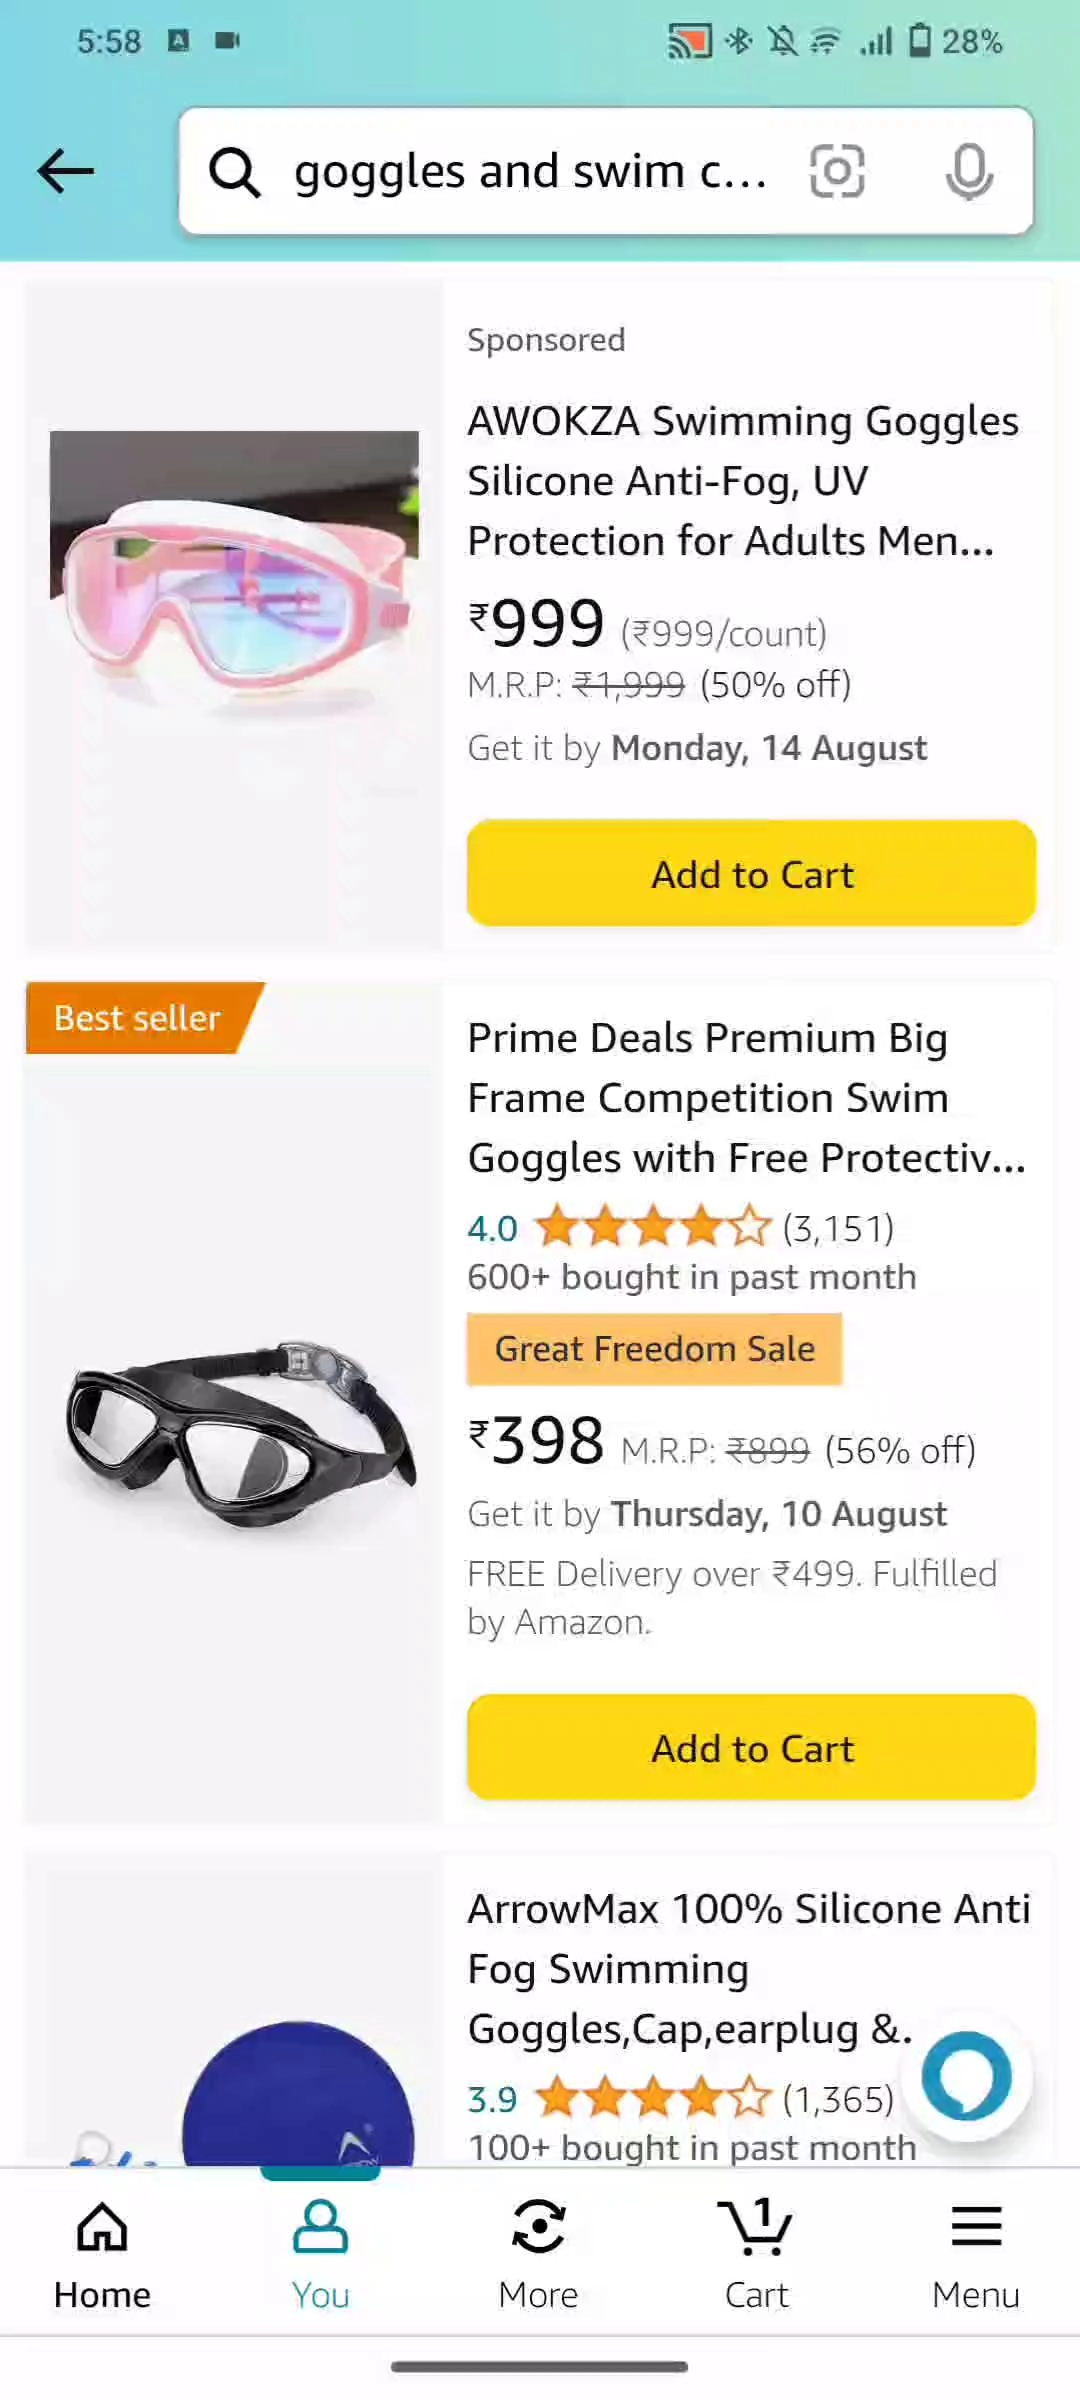Open AWOKZA Swimming Goggles product title
Viewport: 1080px width, 2400px height.
742,481
